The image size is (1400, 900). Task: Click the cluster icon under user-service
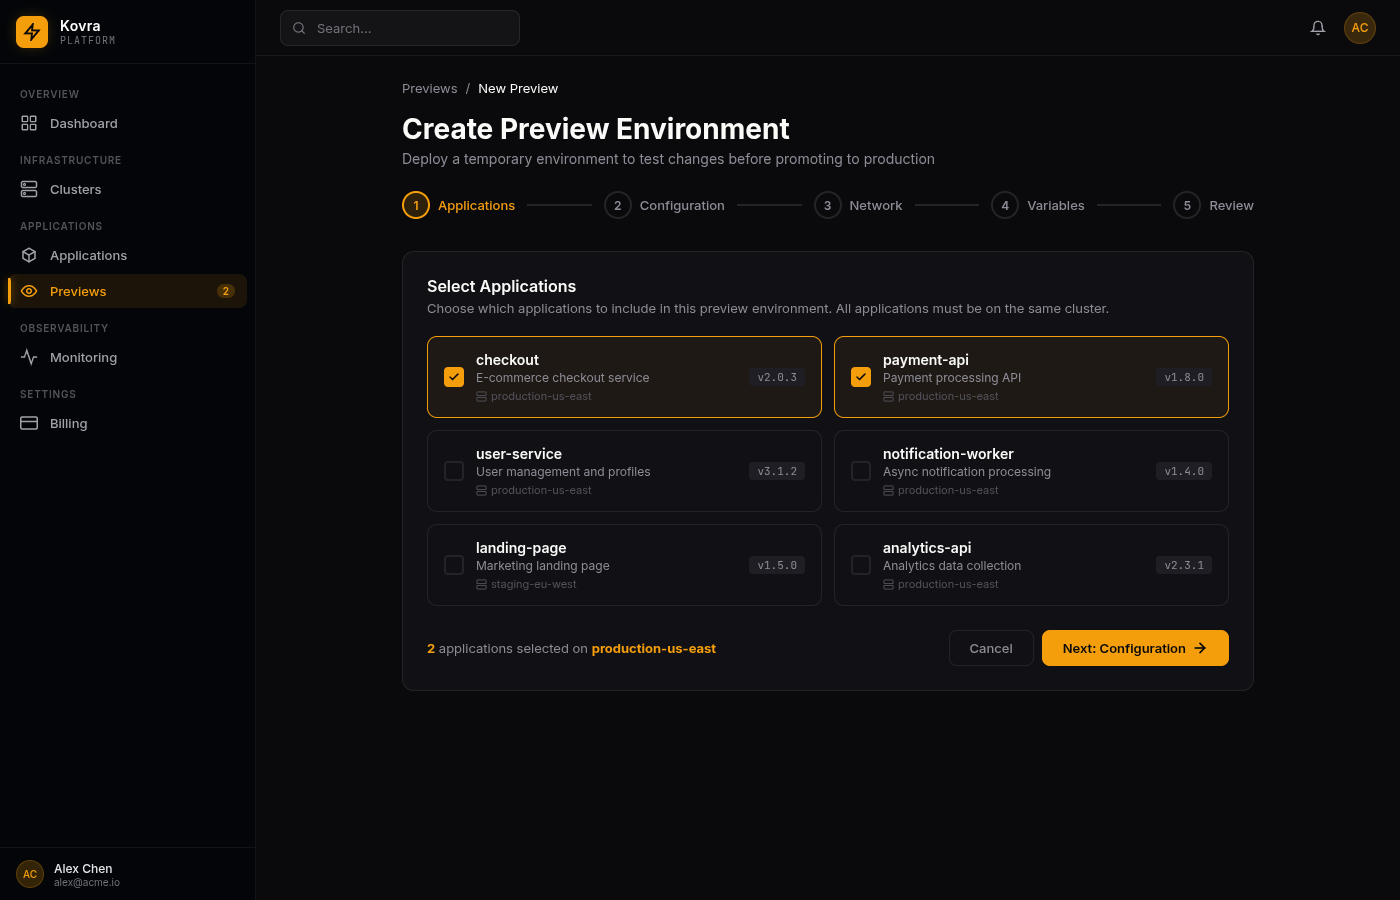pos(481,491)
